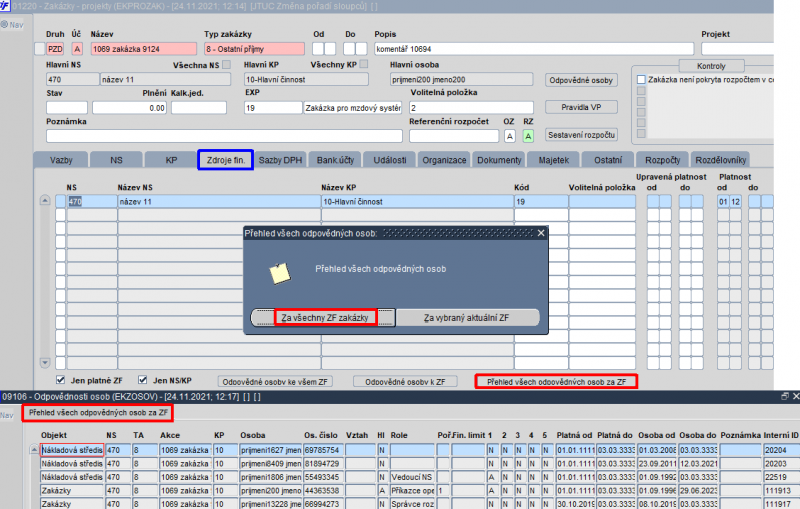Click the EXP field with 19
Screen dimensions: 800x509
coord(273,108)
